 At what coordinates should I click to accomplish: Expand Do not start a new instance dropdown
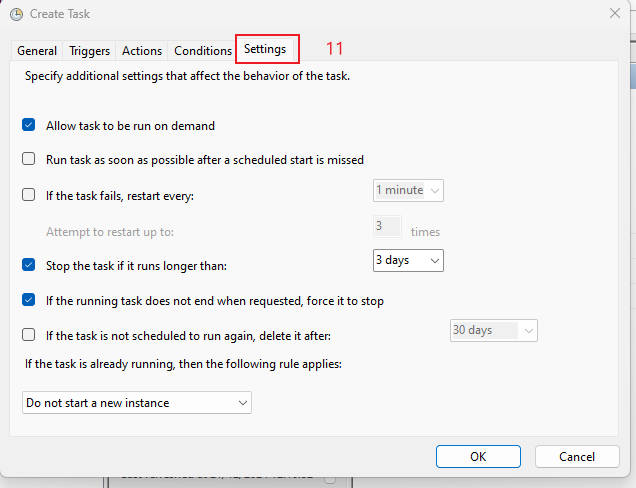point(137,403)
